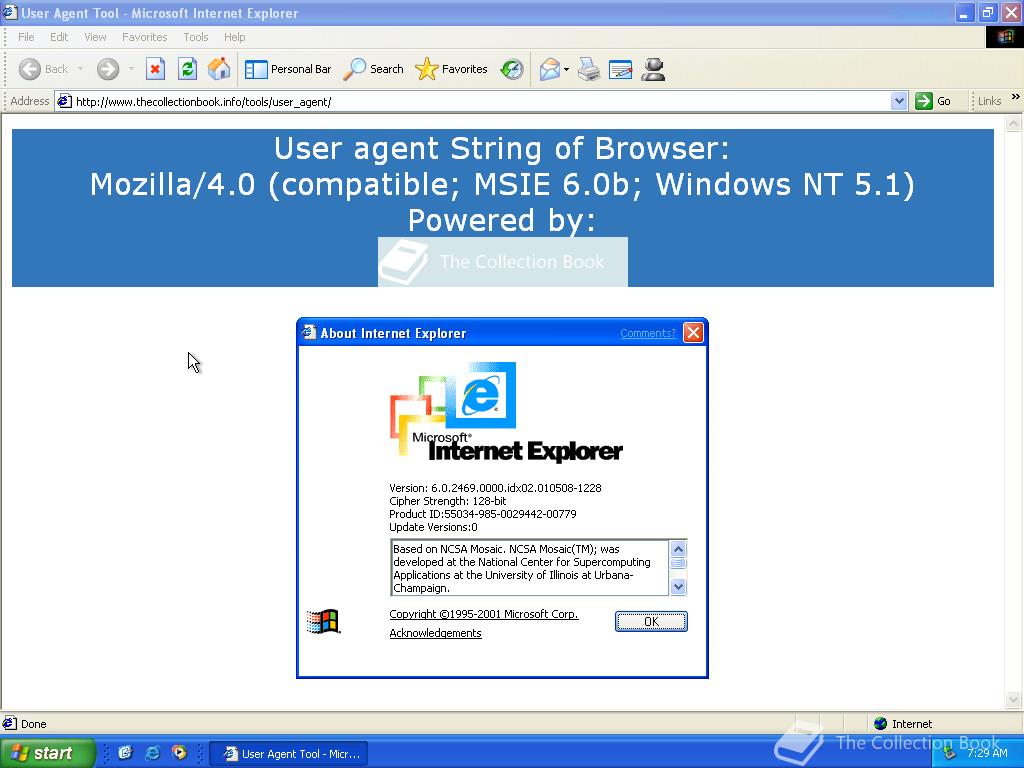The image size is (1024, 768).
Task: Click the credits box scrollbar thumb
Action: [x=678, y=564]
